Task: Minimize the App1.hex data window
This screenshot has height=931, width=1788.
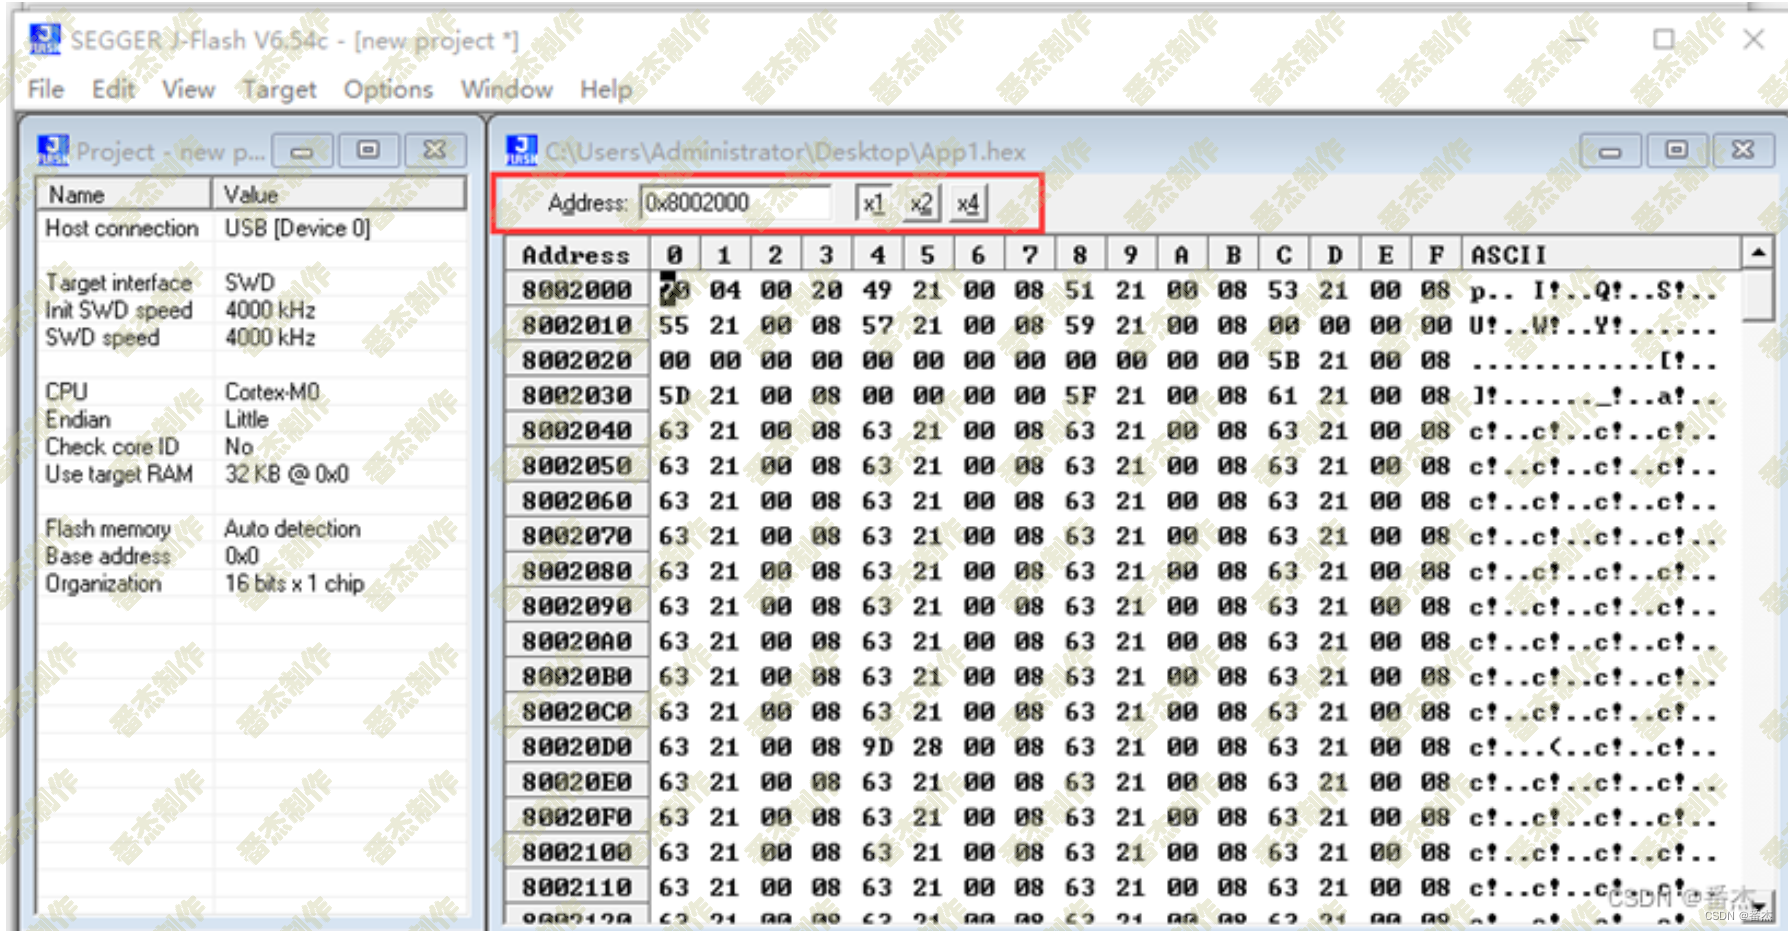Action: [x=1610, y=151]
